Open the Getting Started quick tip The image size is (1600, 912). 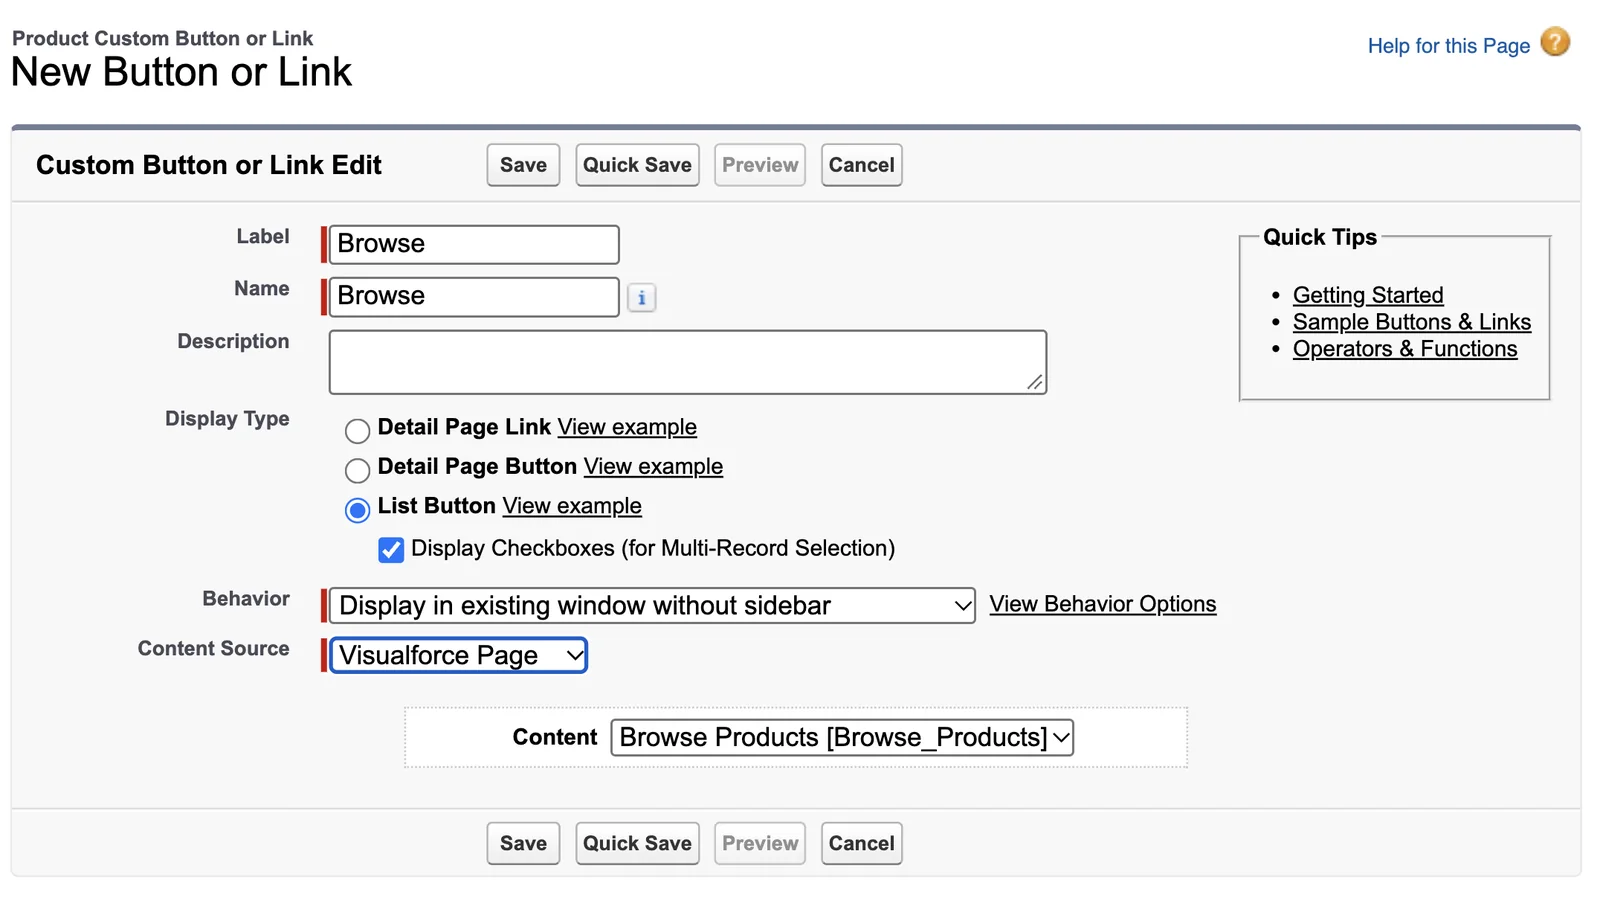pos(1368,295)
